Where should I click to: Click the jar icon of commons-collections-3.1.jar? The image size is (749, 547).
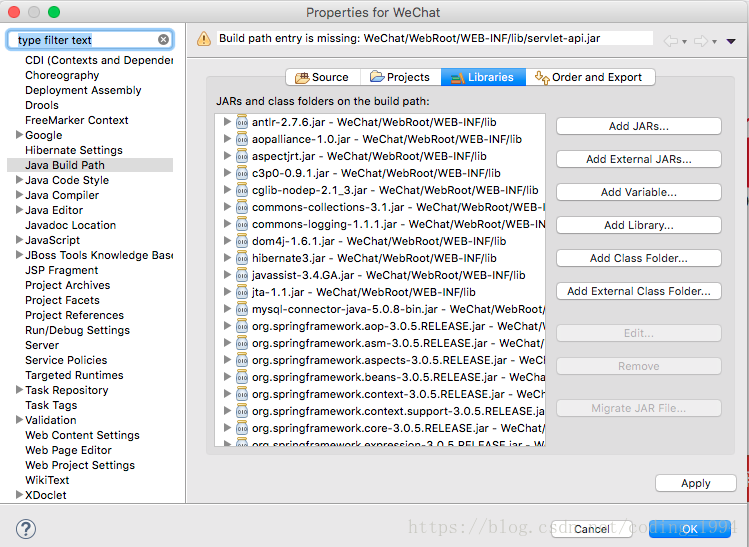coord(242,207)
